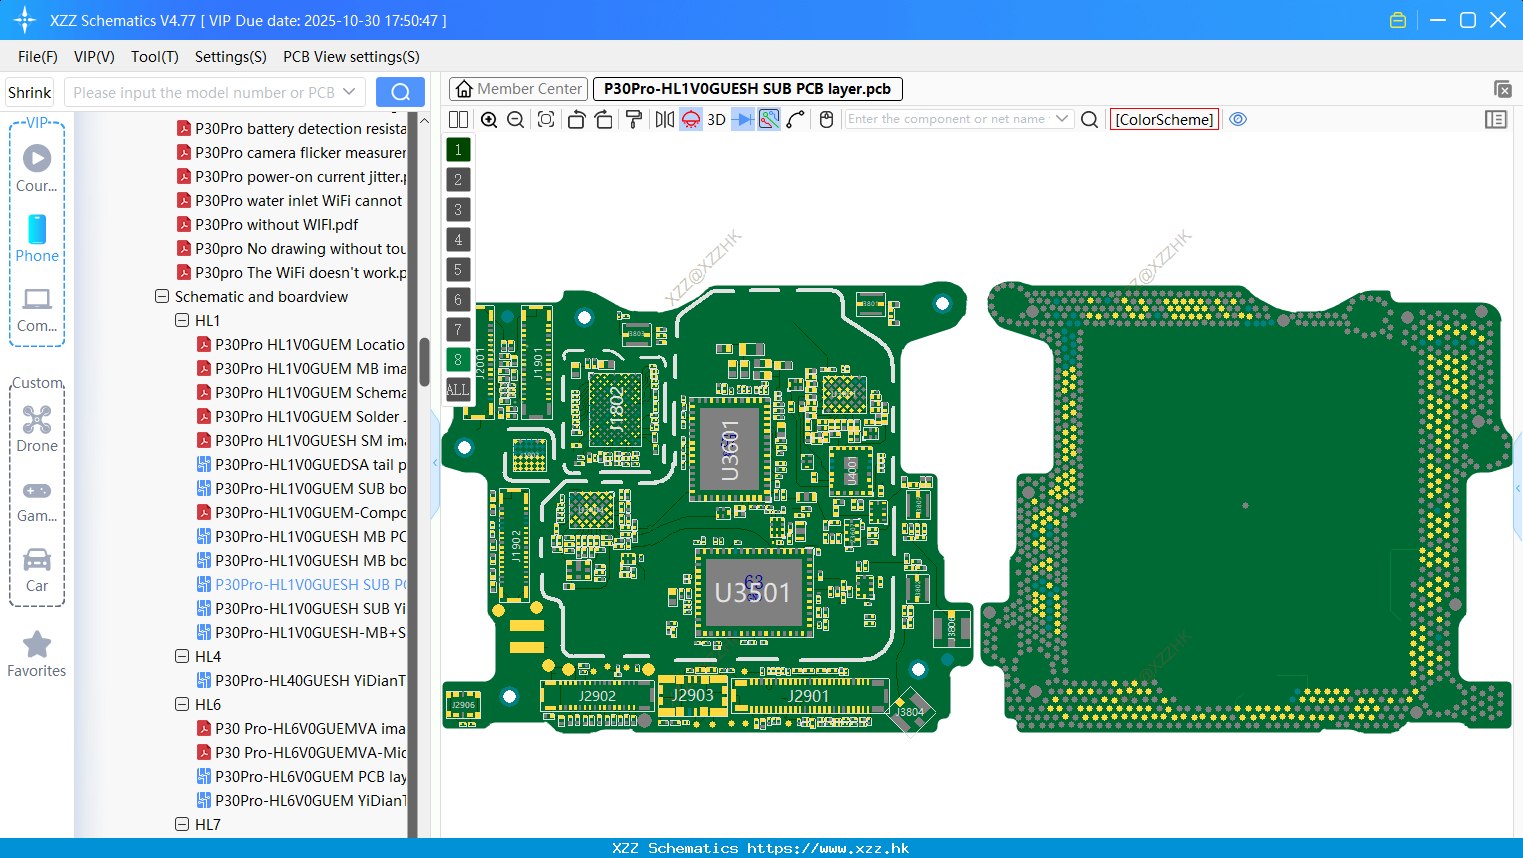Collapse the HL6 tree node
Screen dimensions: 1523x858
[182, 704]
